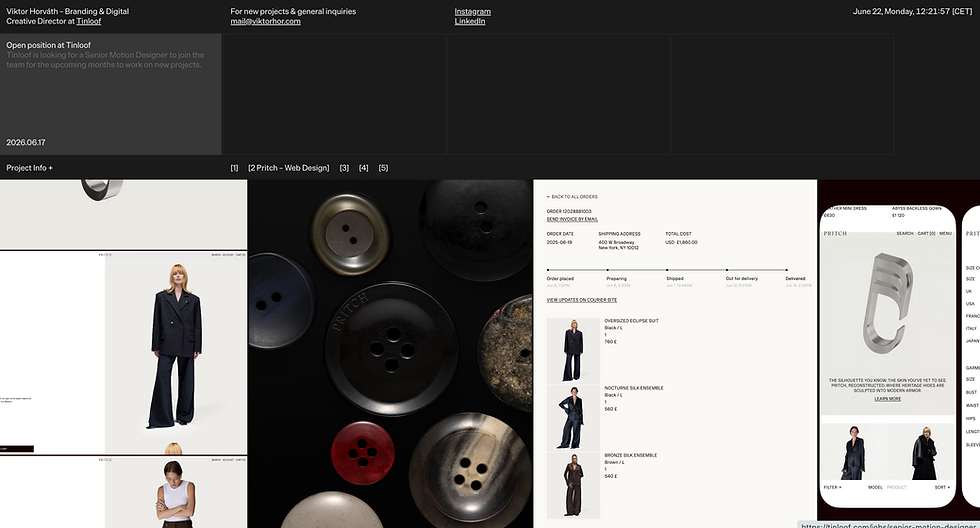This screenshot has height=528, width=980.
Task: Open the LinkedIn profile link
Action: [469, 21]
